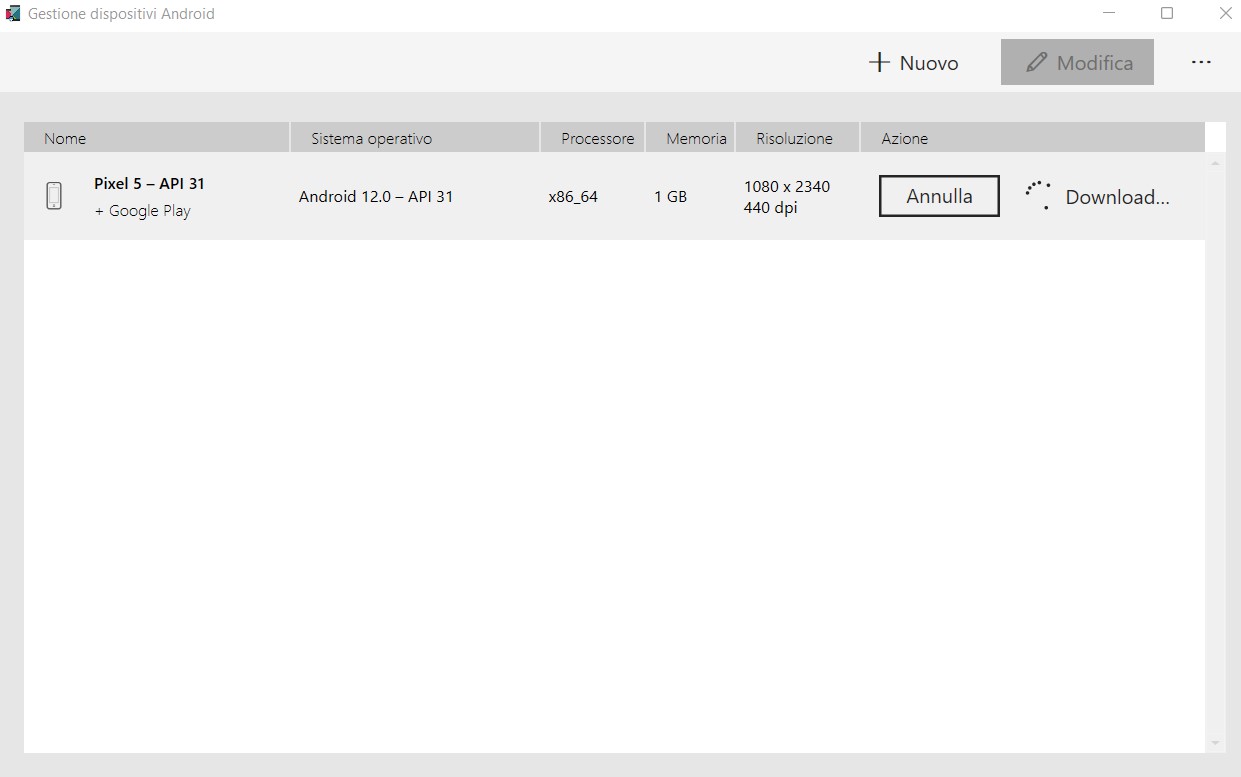Click the Memoria column header
Image resolution: width=1241 pixels, height=777 pixels.
pyautogui.click(x=690, y=138)
